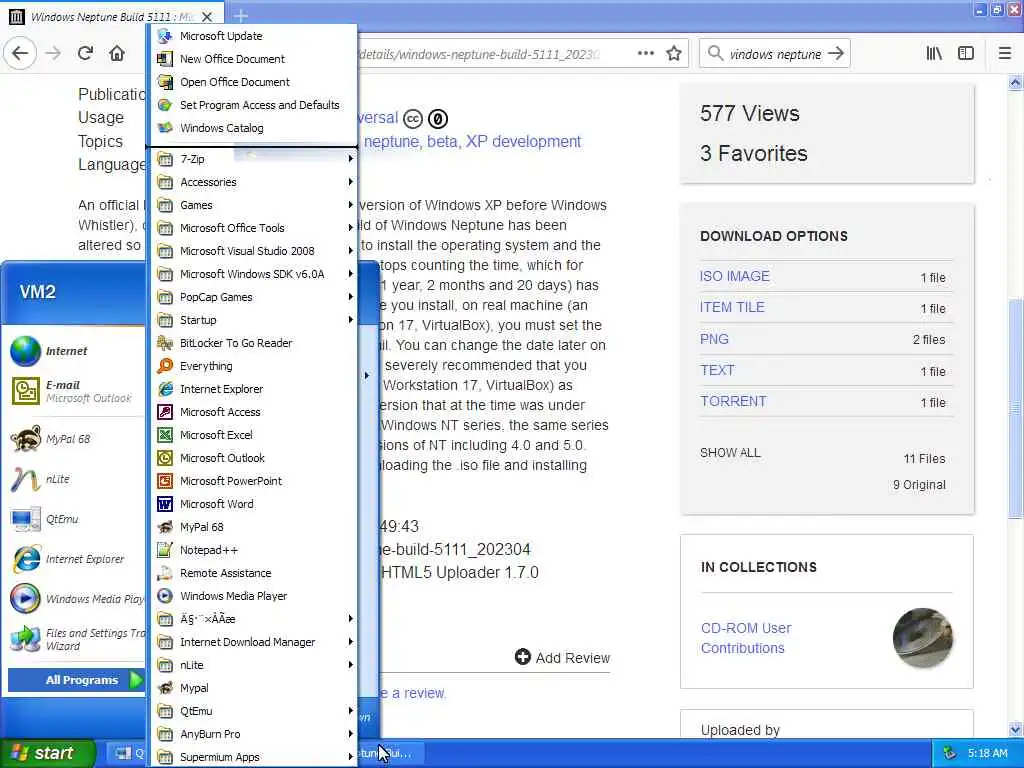Screen dimensions: 1024x768
Task: Expand the Games submenu
Action: 253,205
